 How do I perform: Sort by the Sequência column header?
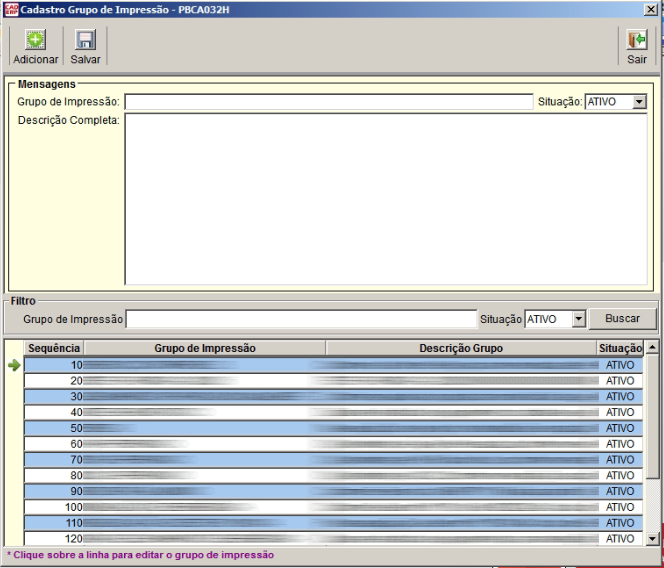[54, 348]
